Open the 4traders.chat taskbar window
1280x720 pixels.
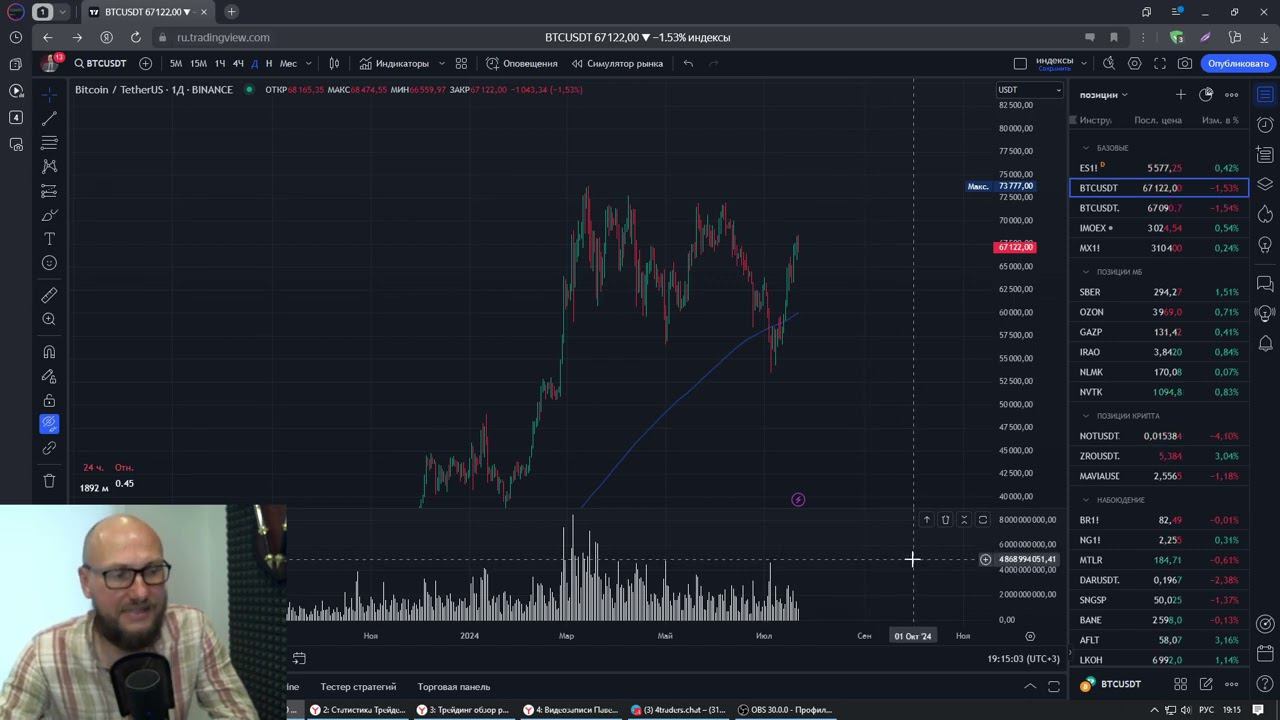click(x=679, y=710)
